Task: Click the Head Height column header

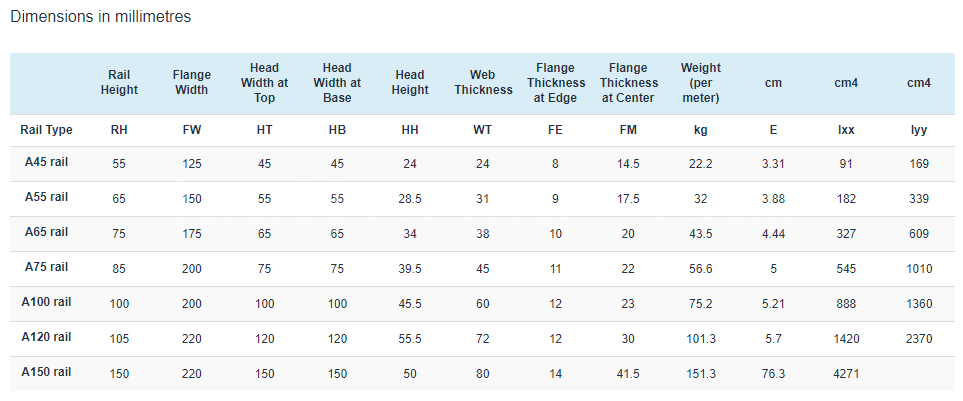Action: (x=410, y=82)
